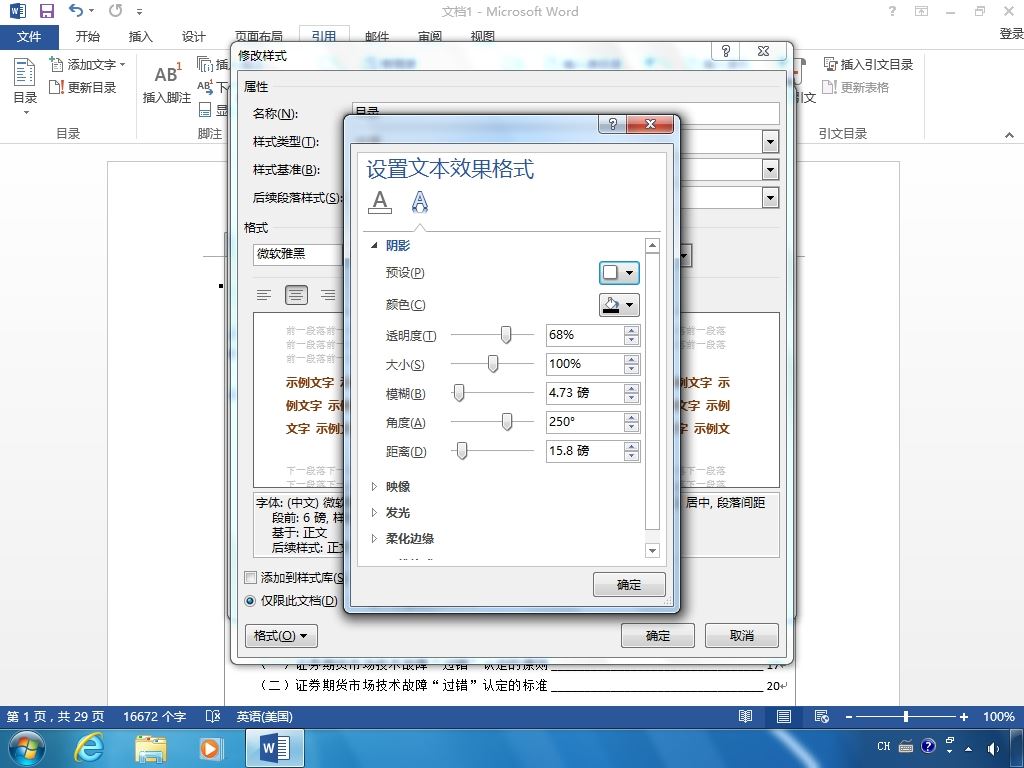The height and width of the screenshot is (768, 1024).
Task: Click Insert Table of Authorities icon
Action: [x=830, y=64]
